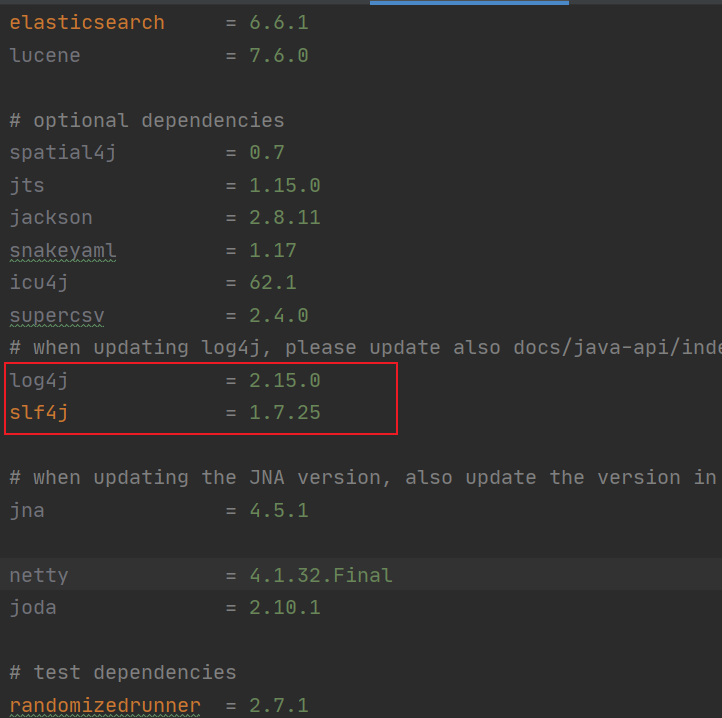Click the slf4j property key
The height and width of the screenshot is (718, 722).
[x=39, y=412]
